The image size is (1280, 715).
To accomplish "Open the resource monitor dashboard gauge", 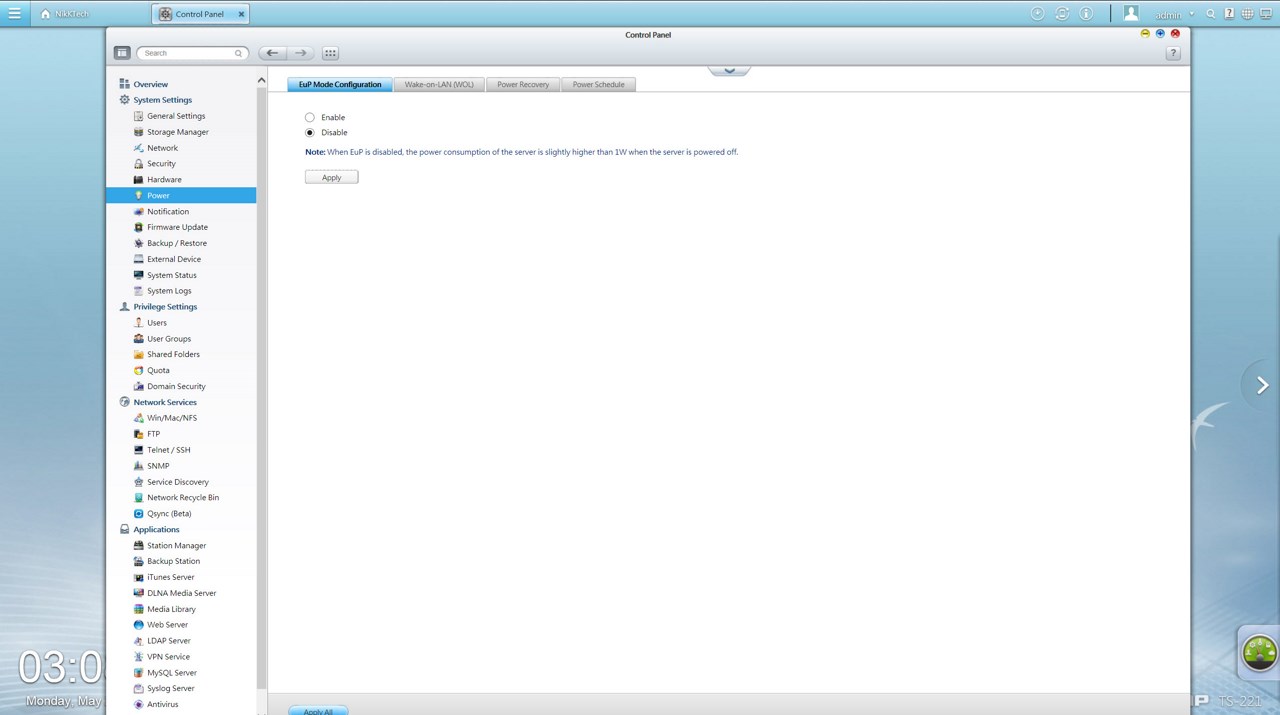I will point(1259,652).
